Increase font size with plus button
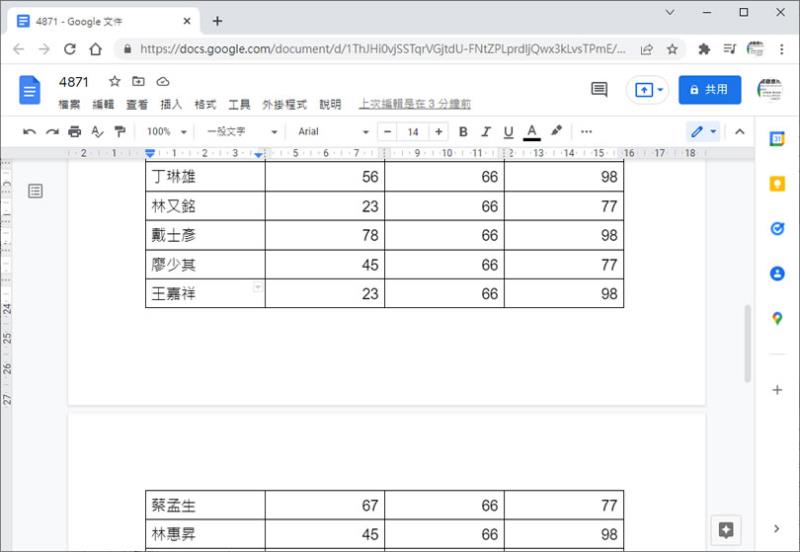Screen dimensions: 800x552 coord(438,132)
